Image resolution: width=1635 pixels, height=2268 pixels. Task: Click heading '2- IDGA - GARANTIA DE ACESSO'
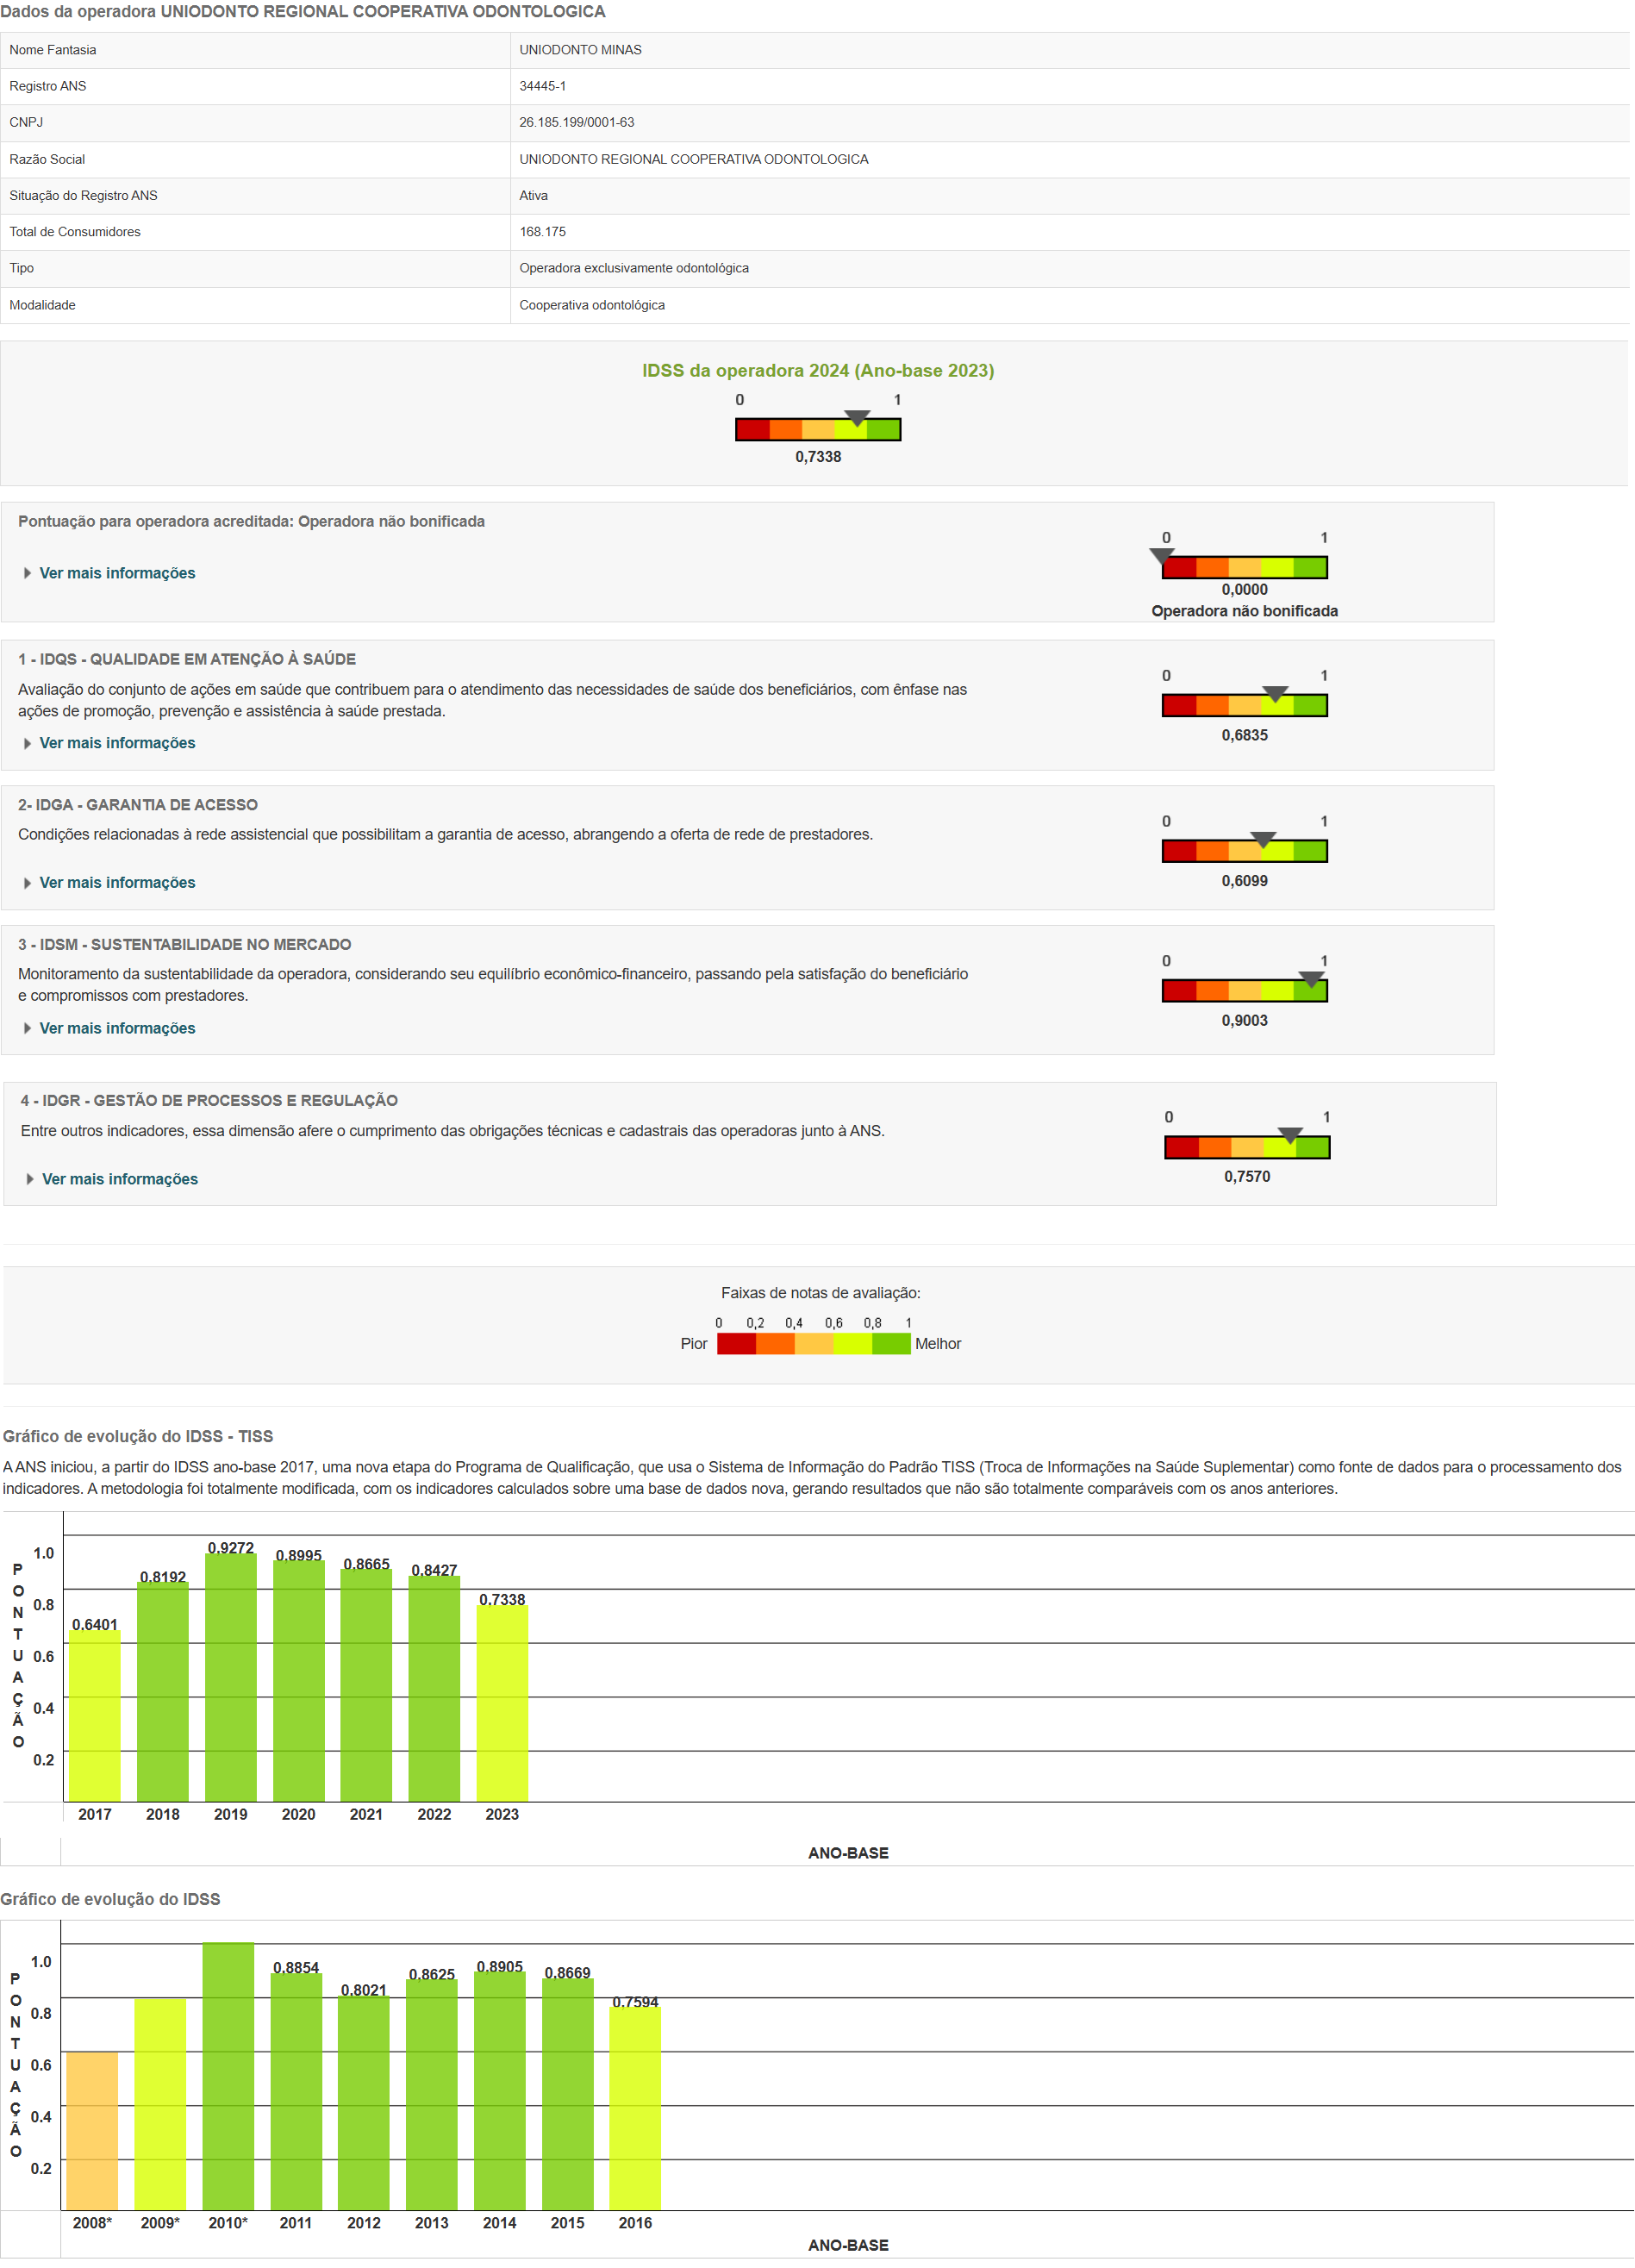pos(138,805)
